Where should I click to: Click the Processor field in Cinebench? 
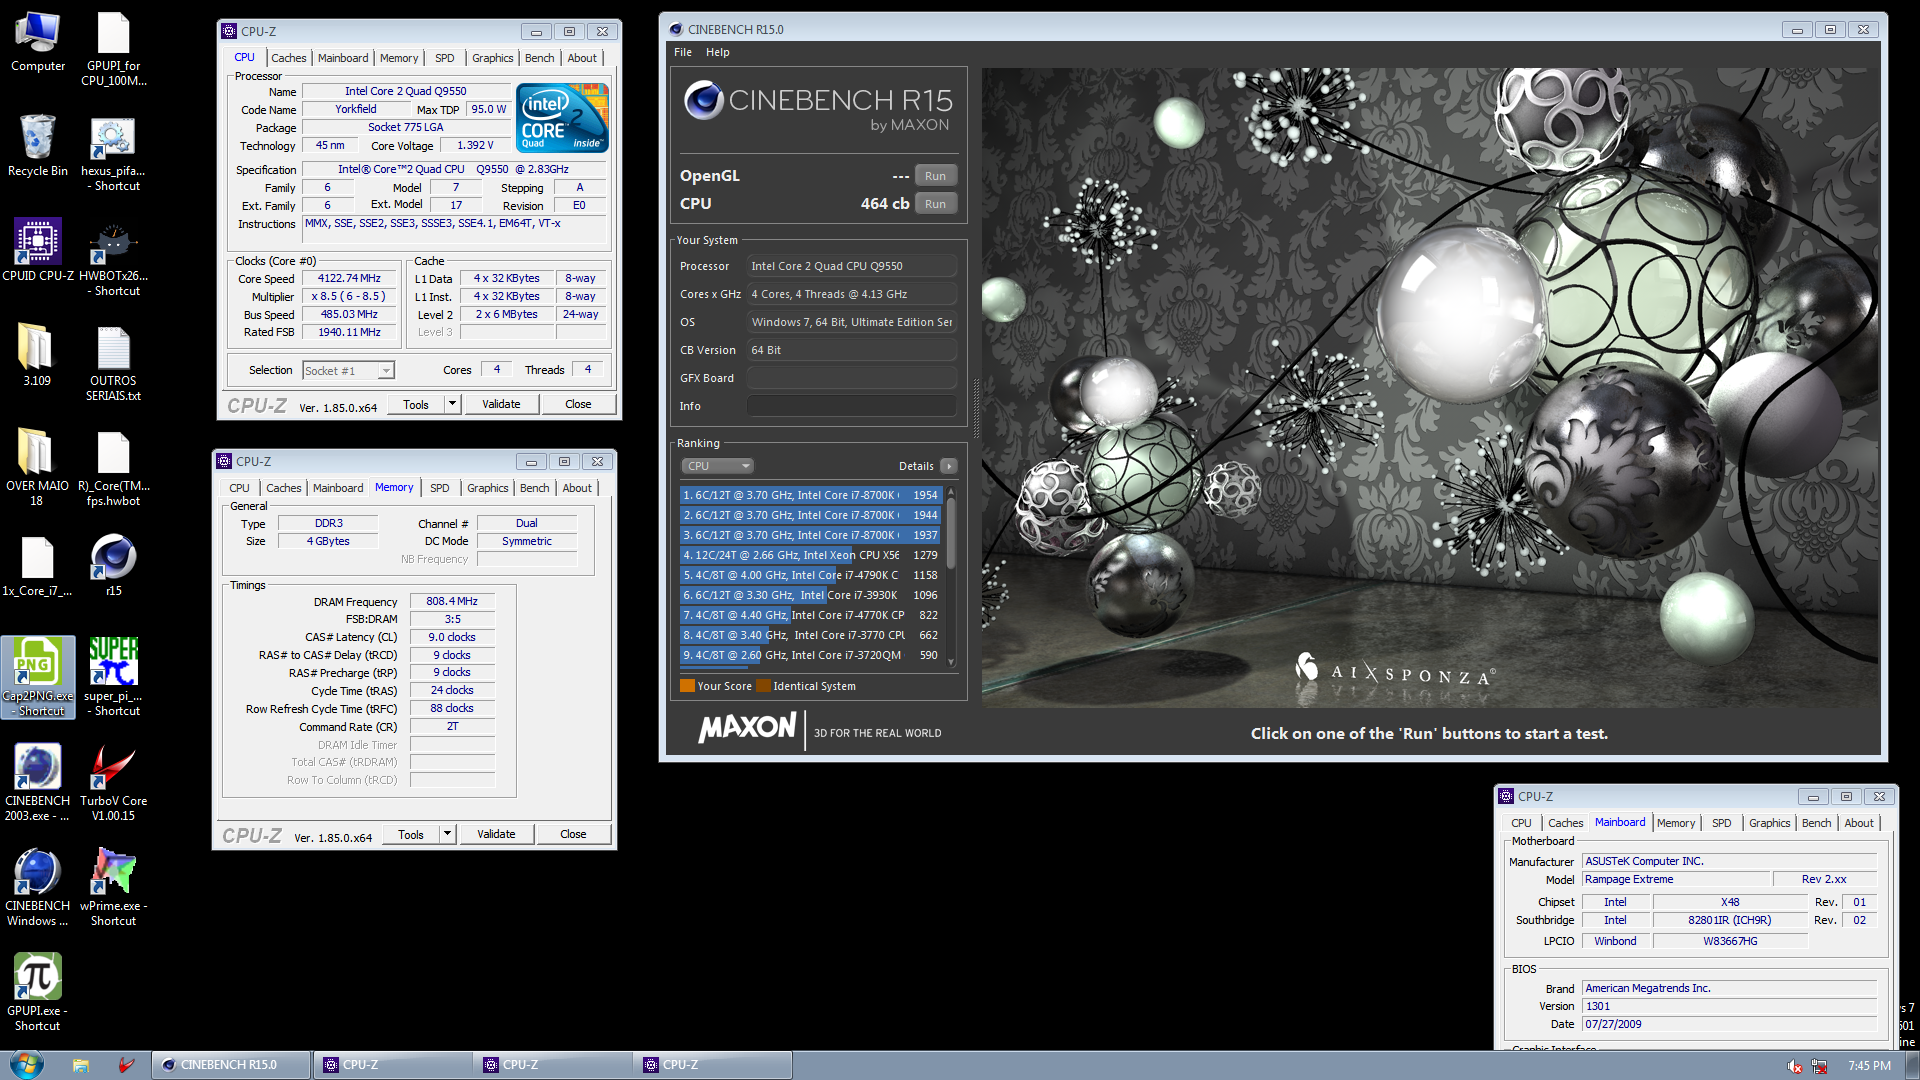point(851,266)
